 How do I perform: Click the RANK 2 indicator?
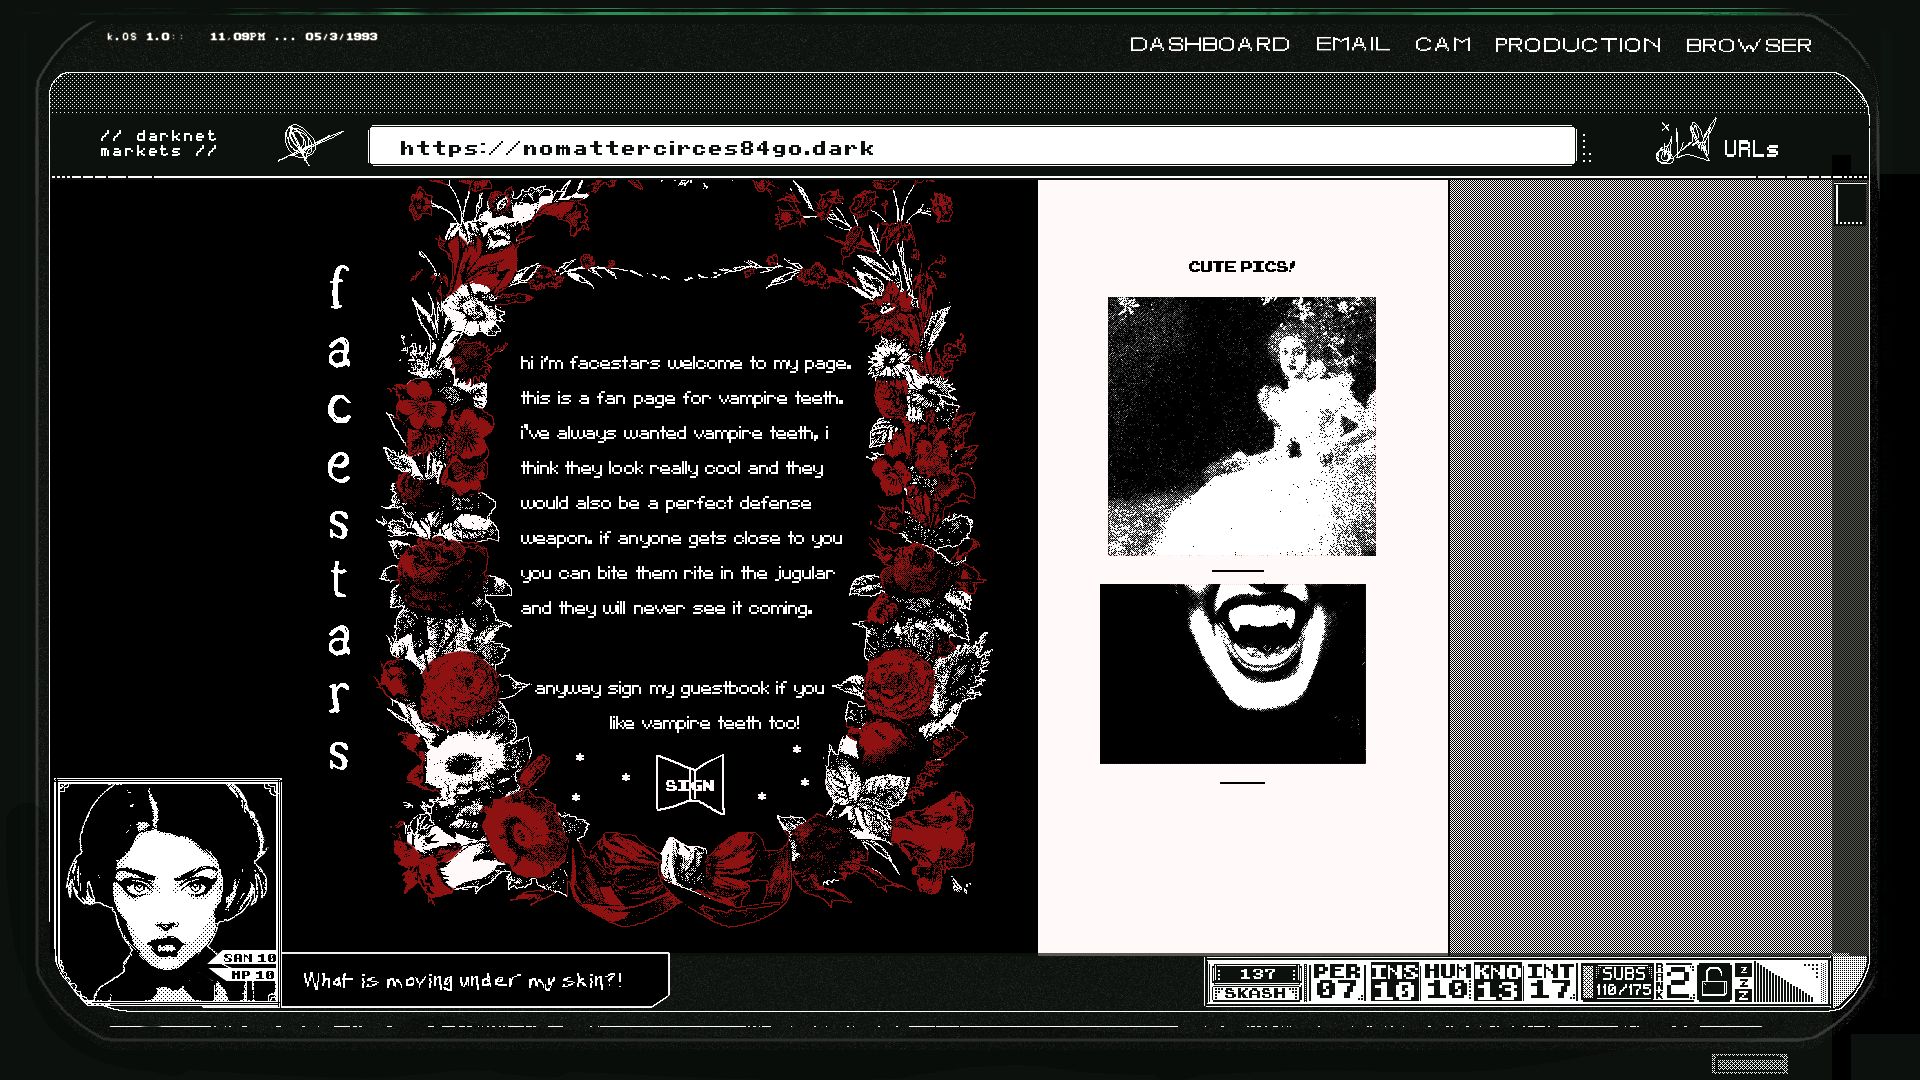click(x=1675, y=982)
